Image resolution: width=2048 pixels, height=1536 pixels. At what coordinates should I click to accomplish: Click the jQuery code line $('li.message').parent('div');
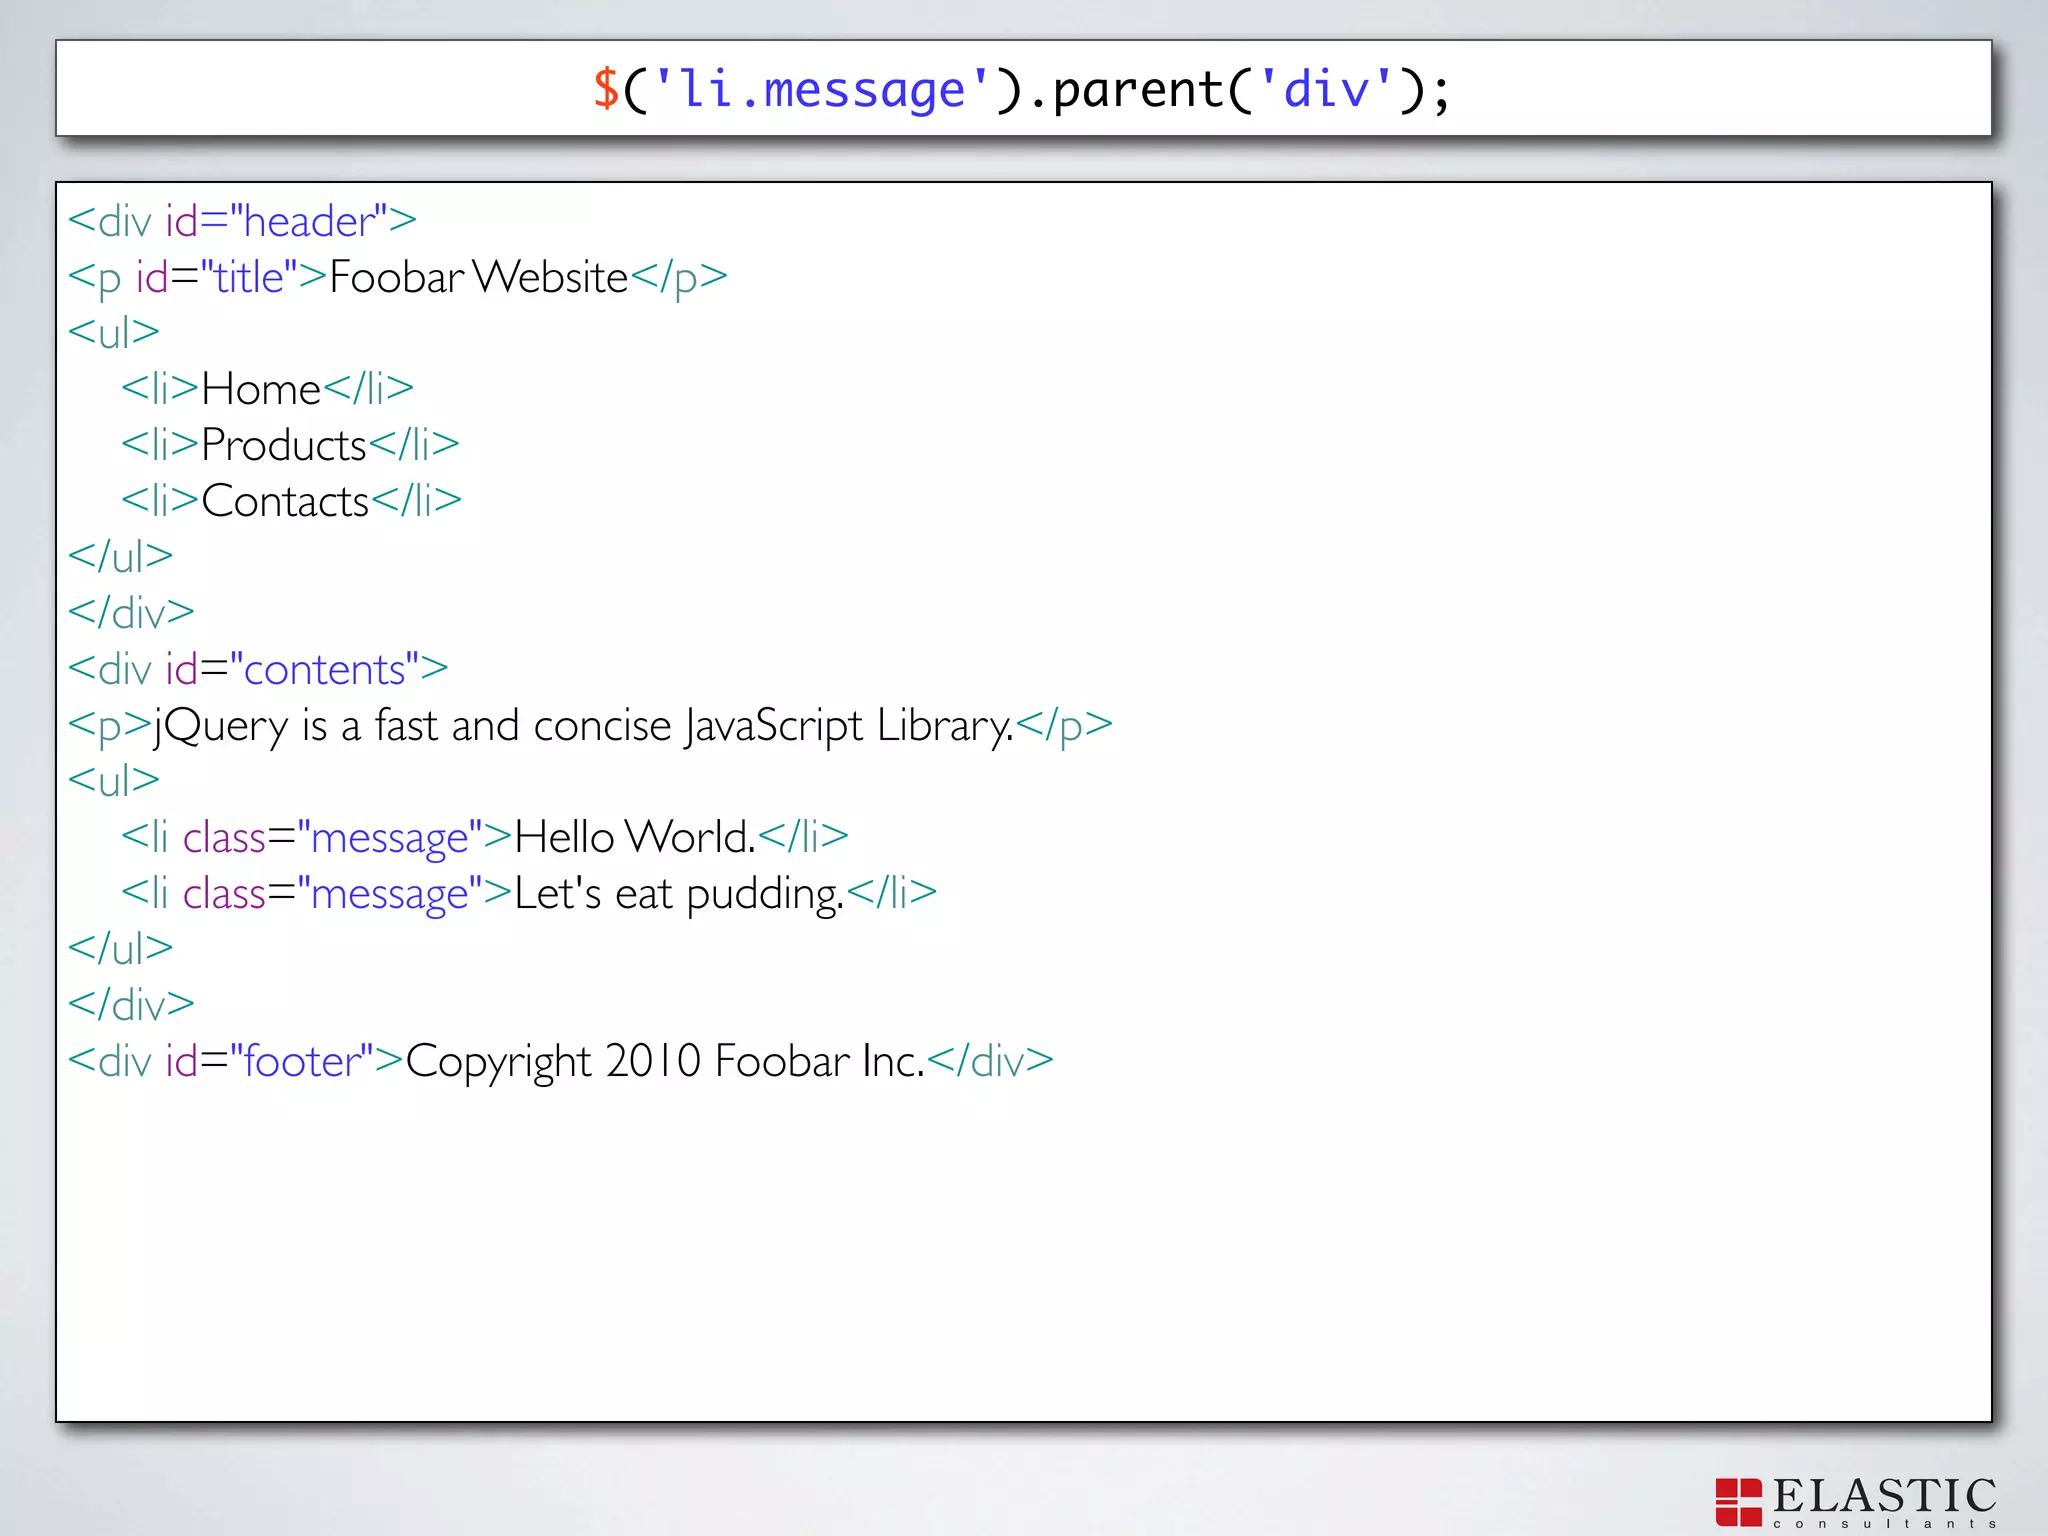click(1021, 90)
